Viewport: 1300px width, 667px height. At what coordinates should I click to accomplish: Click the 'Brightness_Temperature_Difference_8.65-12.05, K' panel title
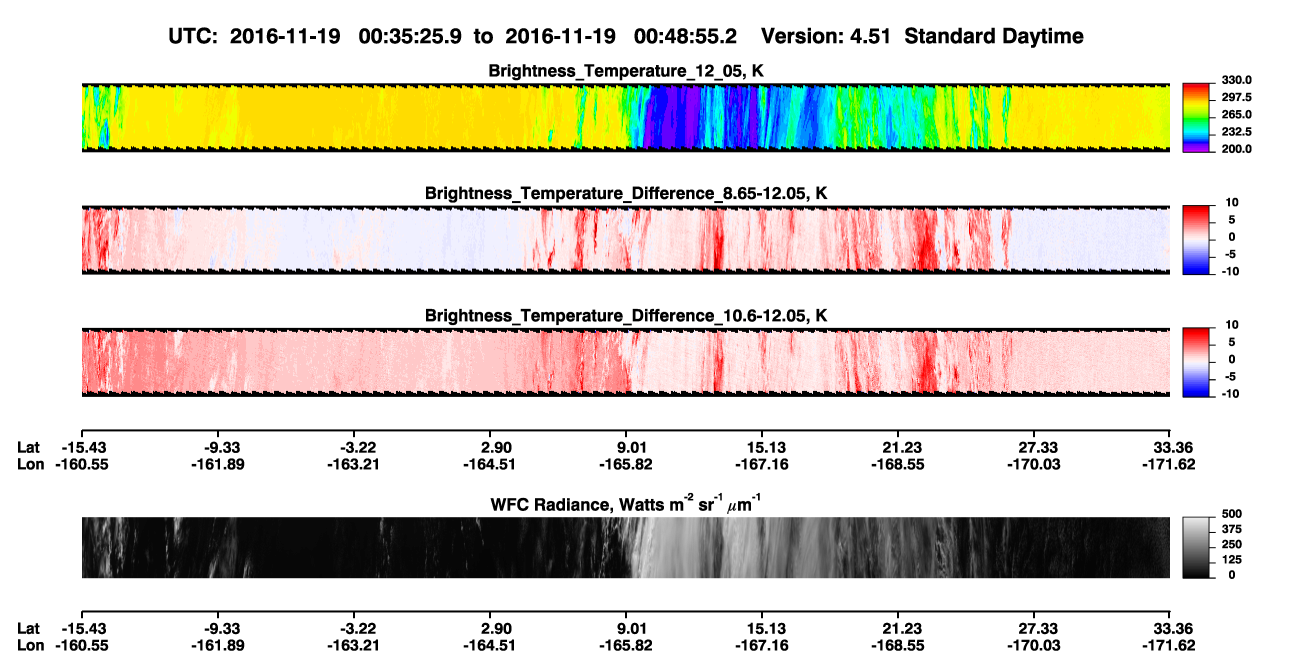pyautogui.click(x=626, y=193)
